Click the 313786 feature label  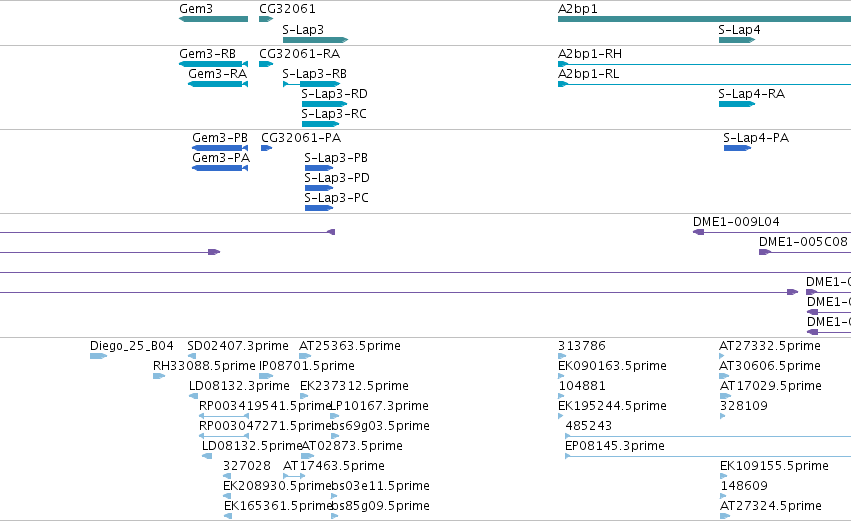point(582,346)
